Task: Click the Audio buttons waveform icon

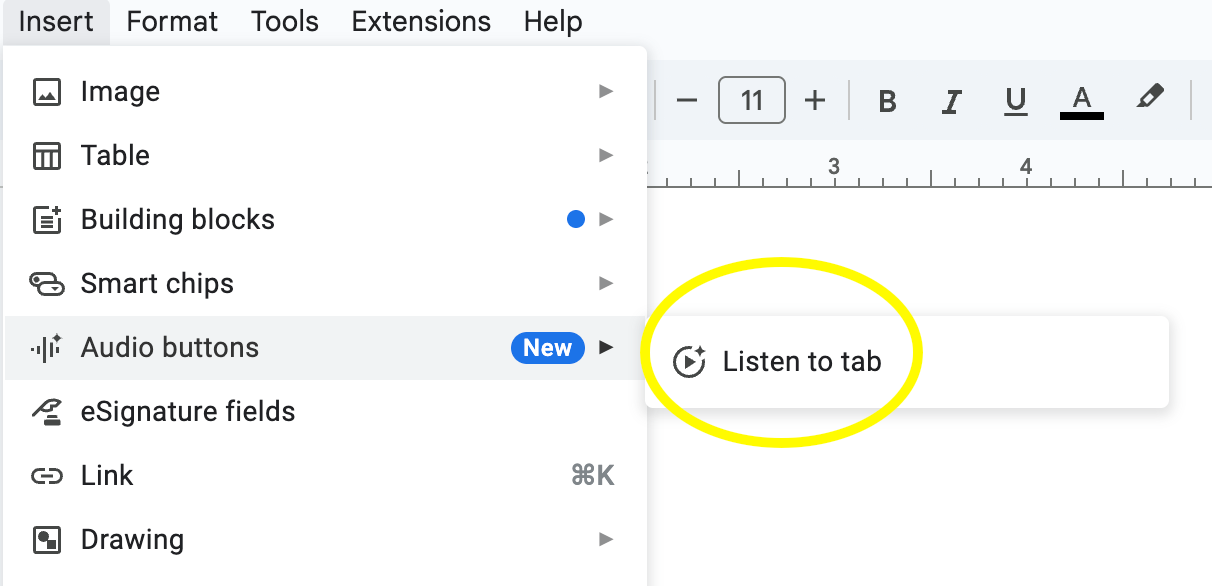Action: click(47, 348)
